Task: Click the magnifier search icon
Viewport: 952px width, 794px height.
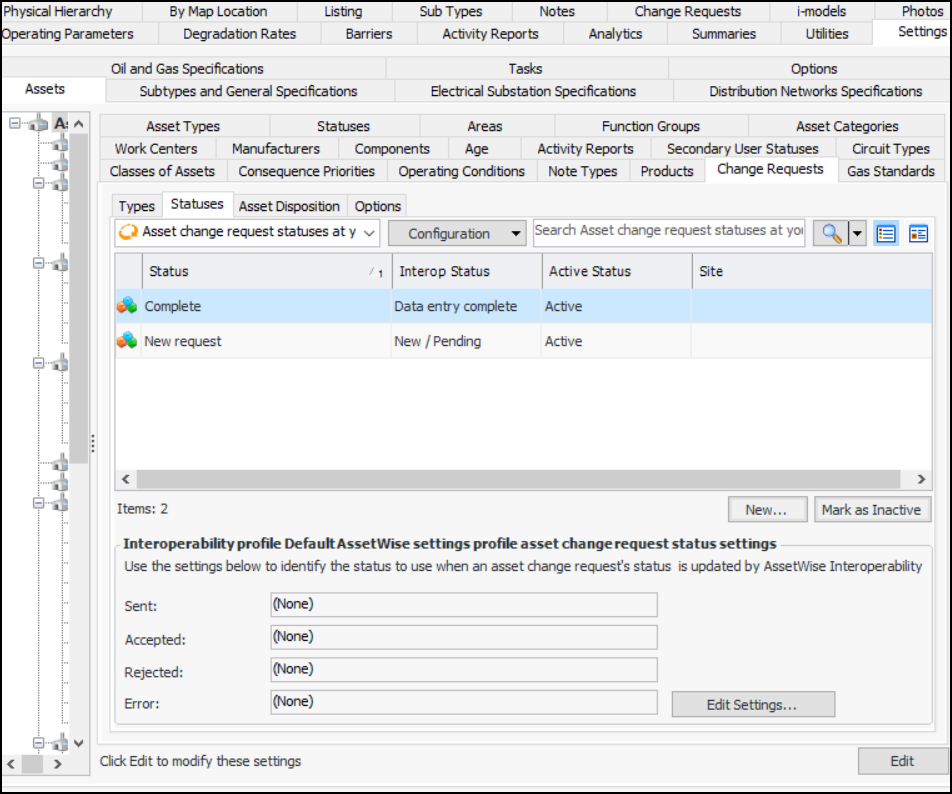Action: click(830, 233)
